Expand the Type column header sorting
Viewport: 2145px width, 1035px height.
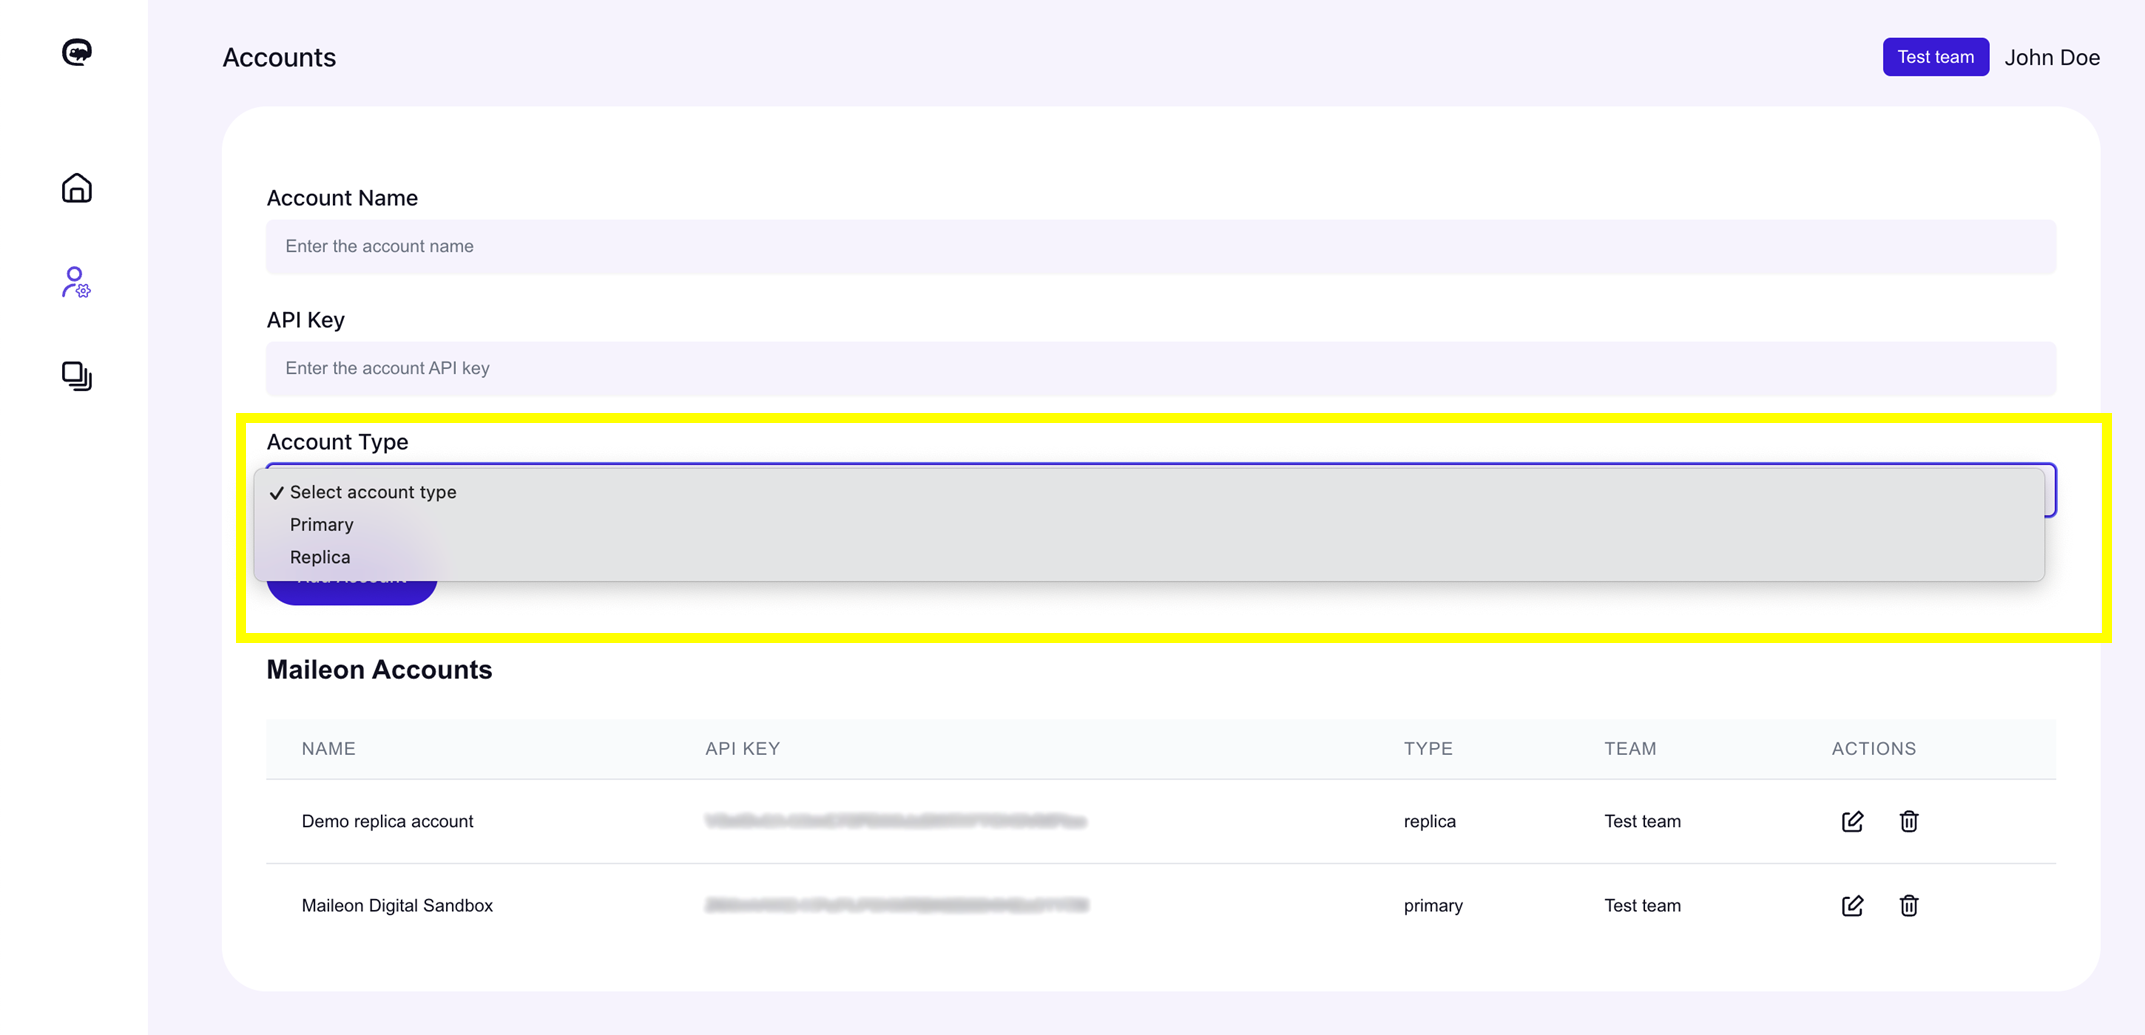tap(1428, 748)
